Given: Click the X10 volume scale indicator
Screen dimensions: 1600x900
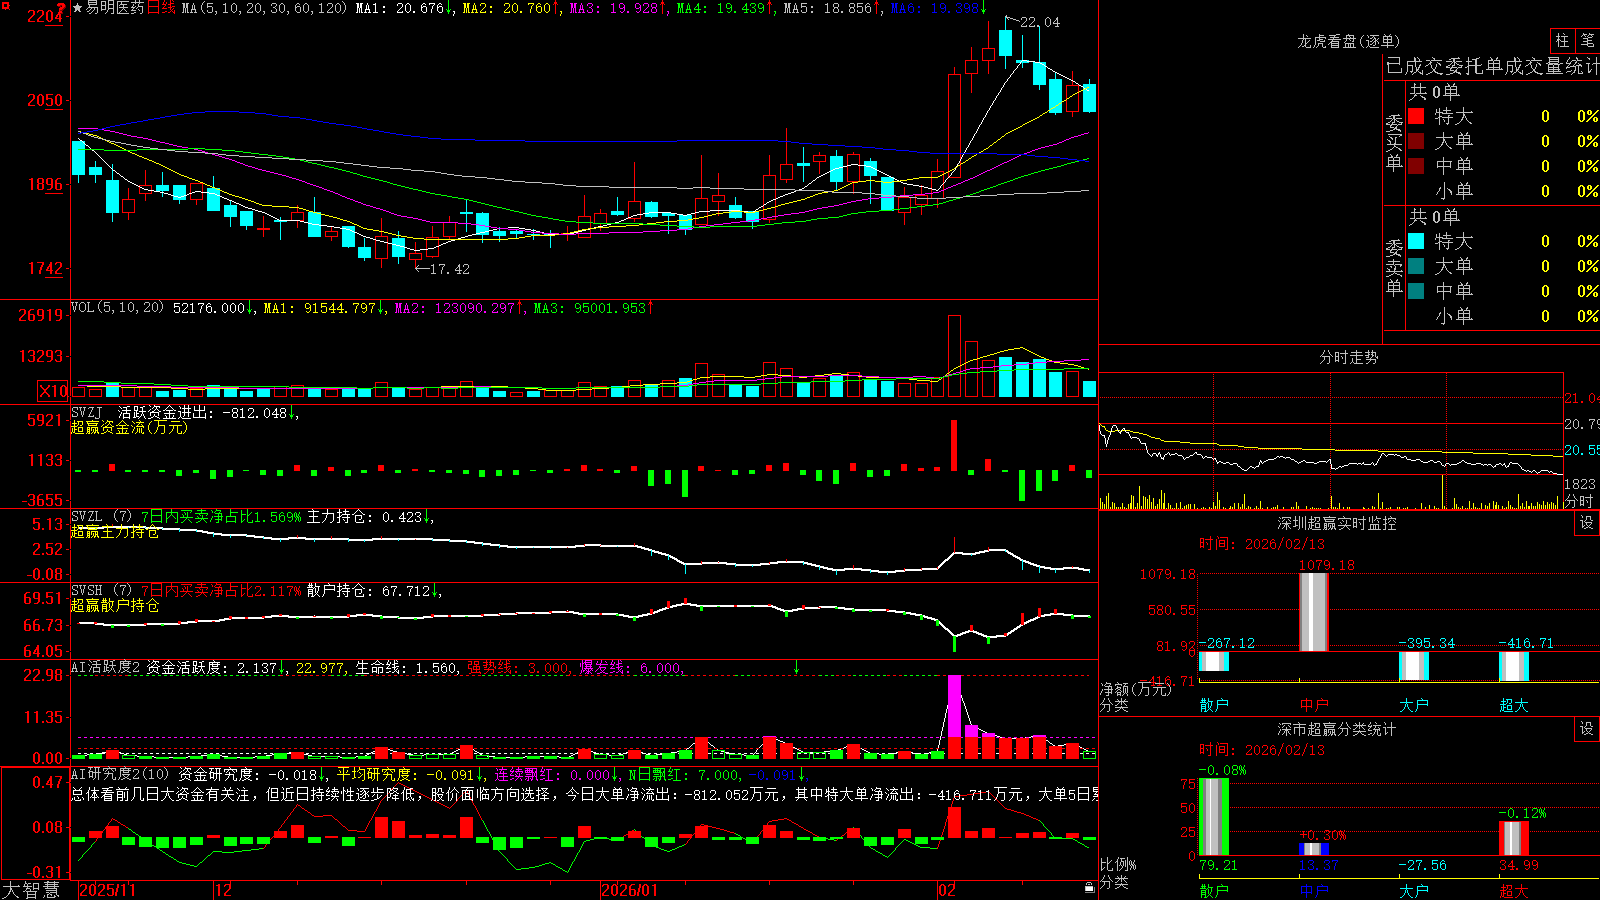Looking at the screenshot, I should click(53, 391).
